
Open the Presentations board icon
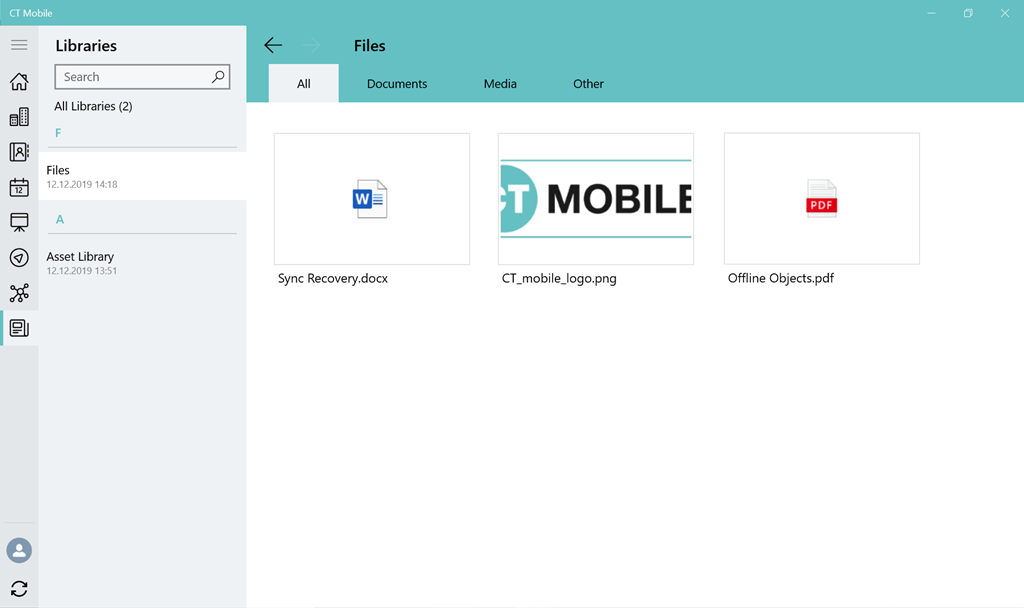point(19,222)
